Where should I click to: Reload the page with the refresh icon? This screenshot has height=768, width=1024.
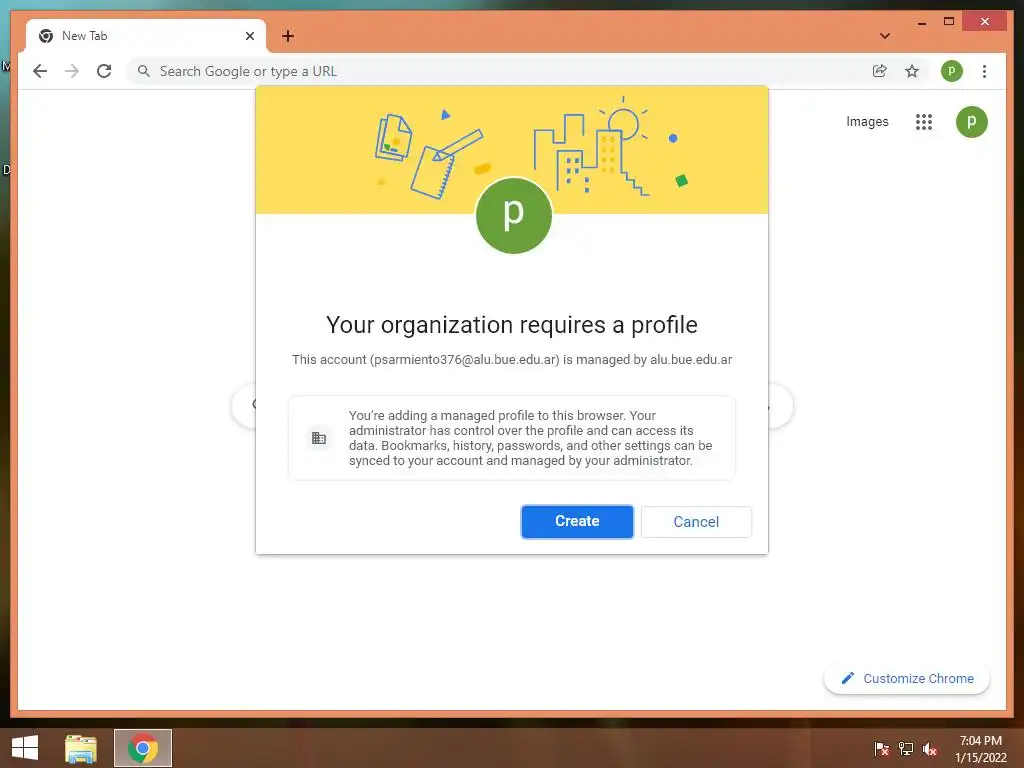pyautogui.click(x=104, y=71)
